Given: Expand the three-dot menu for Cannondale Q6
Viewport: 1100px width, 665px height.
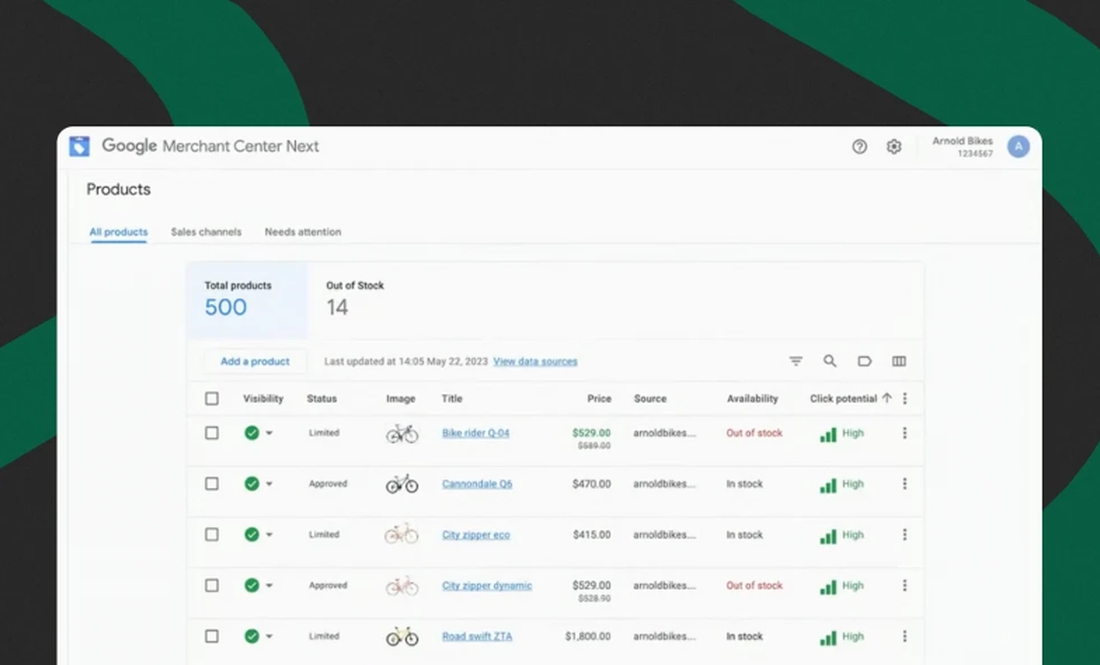Looking at the screenshot, I should (905, 484).
